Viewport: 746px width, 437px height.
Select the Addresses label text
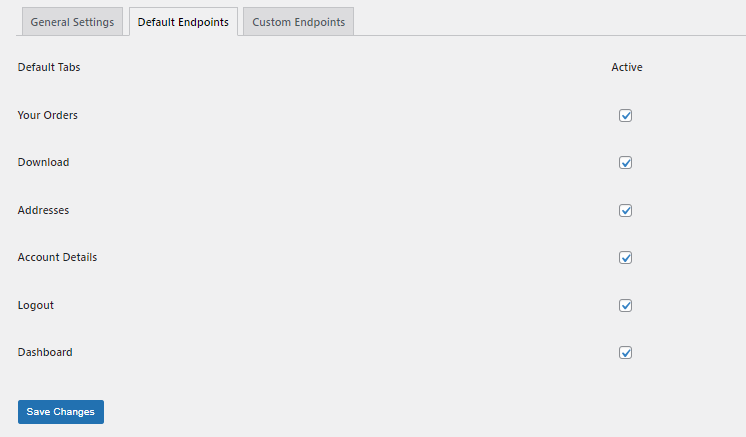(x=44, y=210)
